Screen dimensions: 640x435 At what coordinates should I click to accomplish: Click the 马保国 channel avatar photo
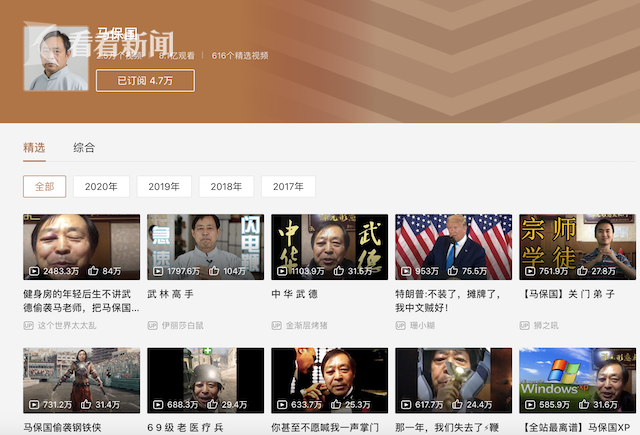coord(56,58)
